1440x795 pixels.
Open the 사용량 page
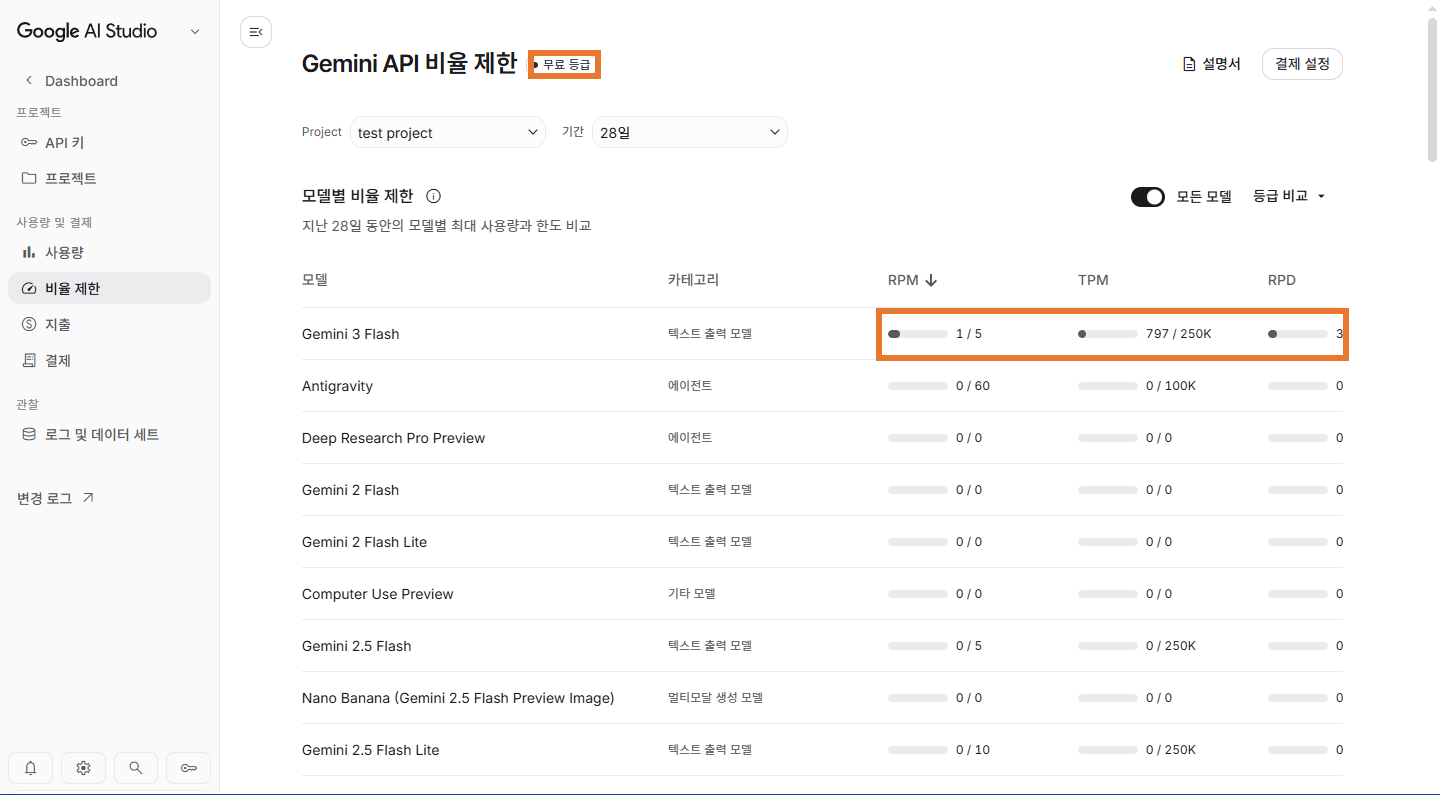point(109,252)
